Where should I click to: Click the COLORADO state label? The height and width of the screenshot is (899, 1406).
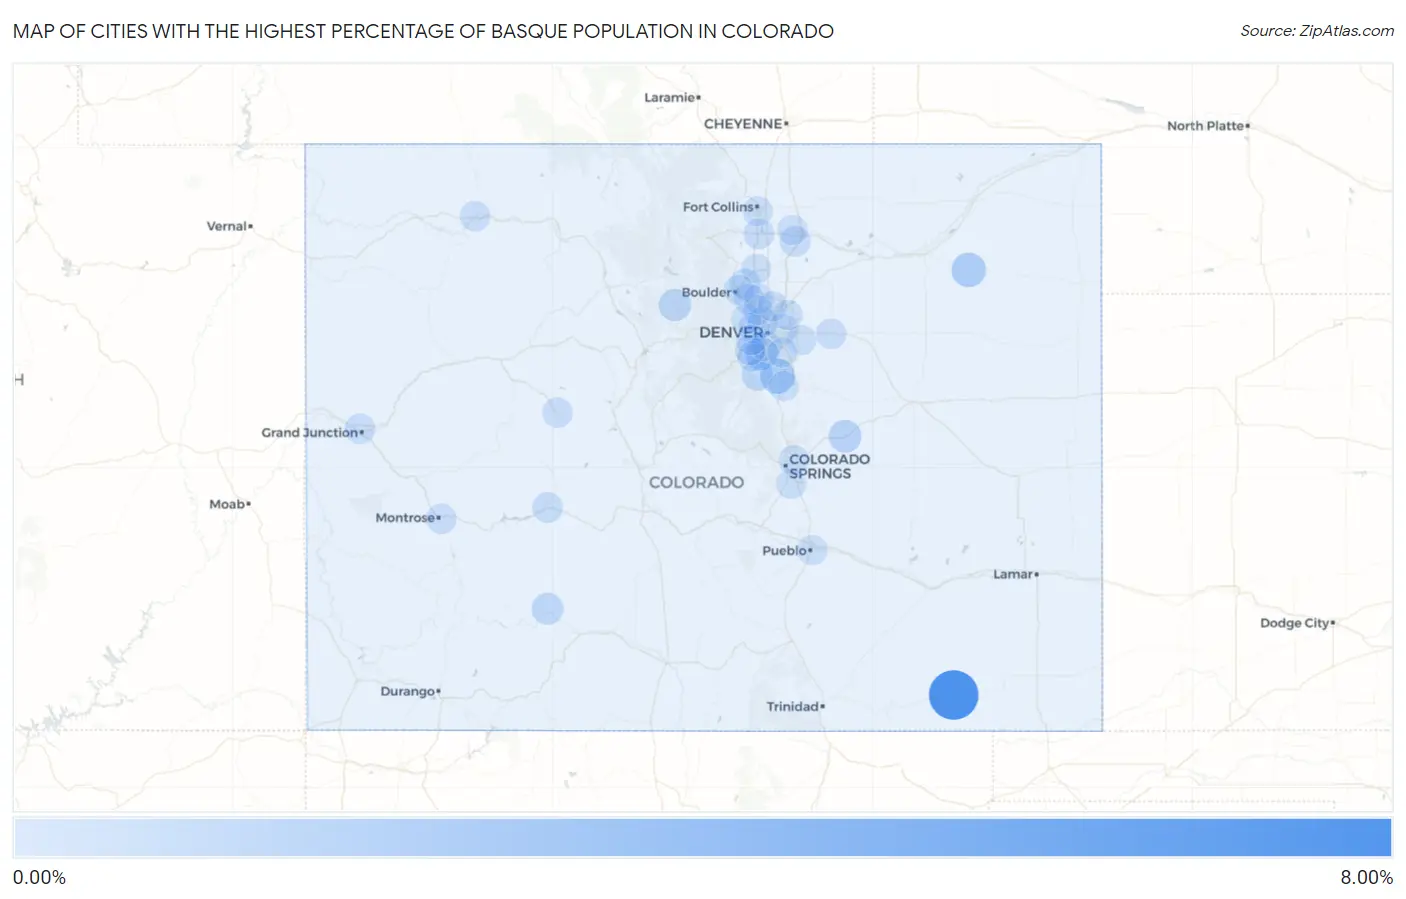[696, 482]
